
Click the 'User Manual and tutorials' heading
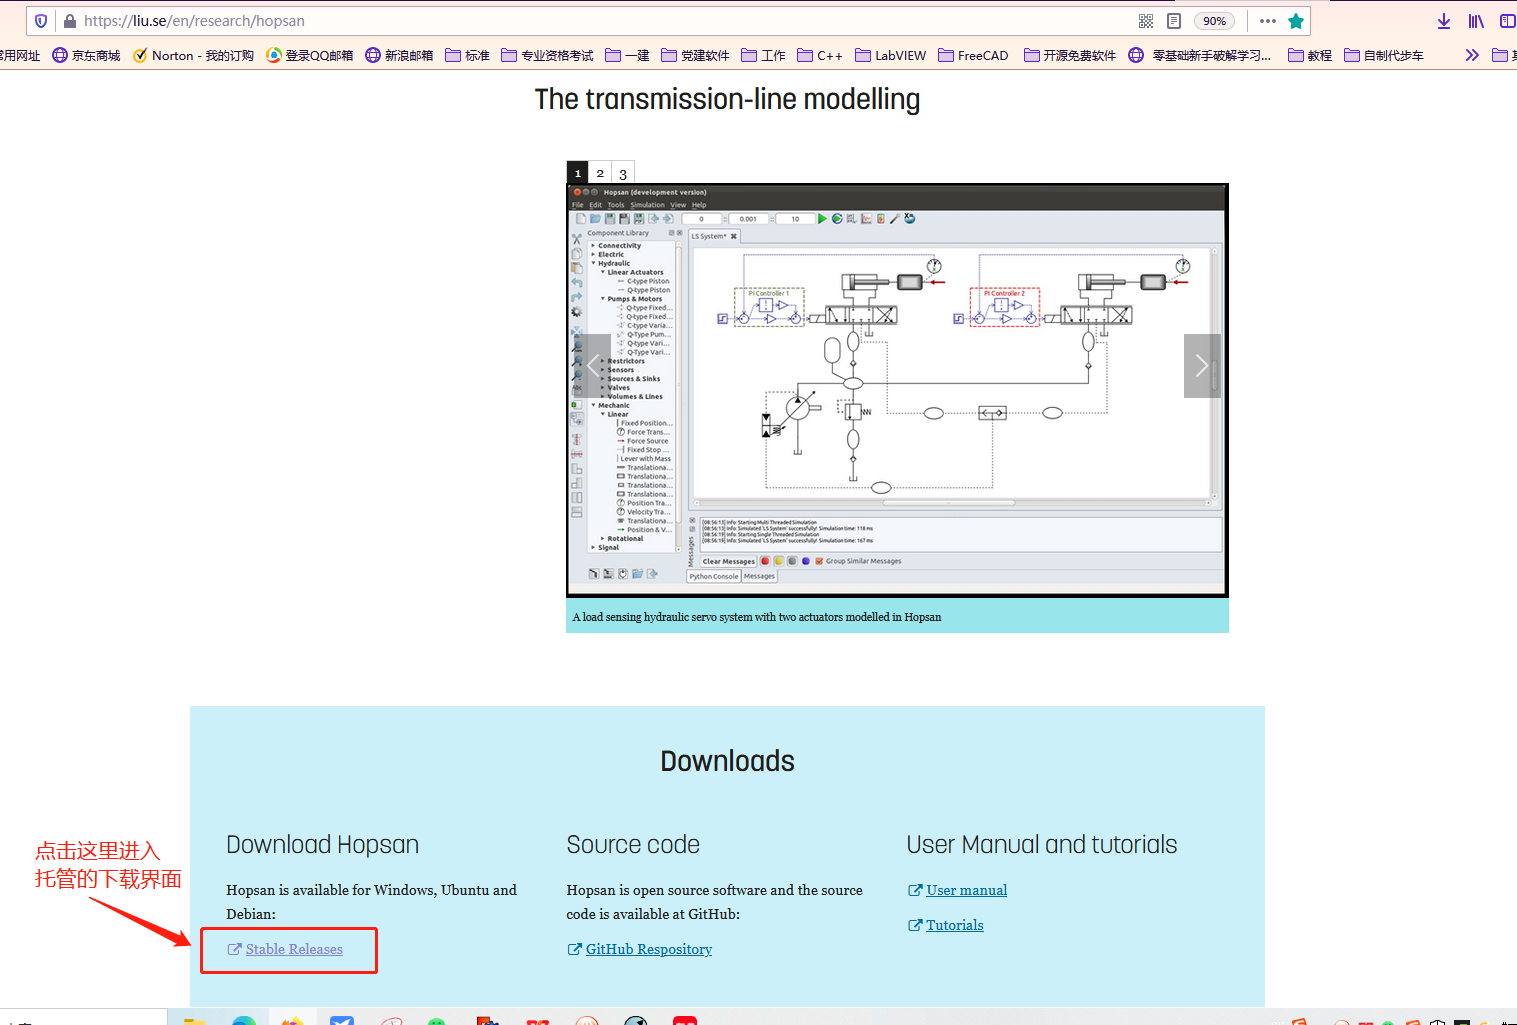[1042, 844]
